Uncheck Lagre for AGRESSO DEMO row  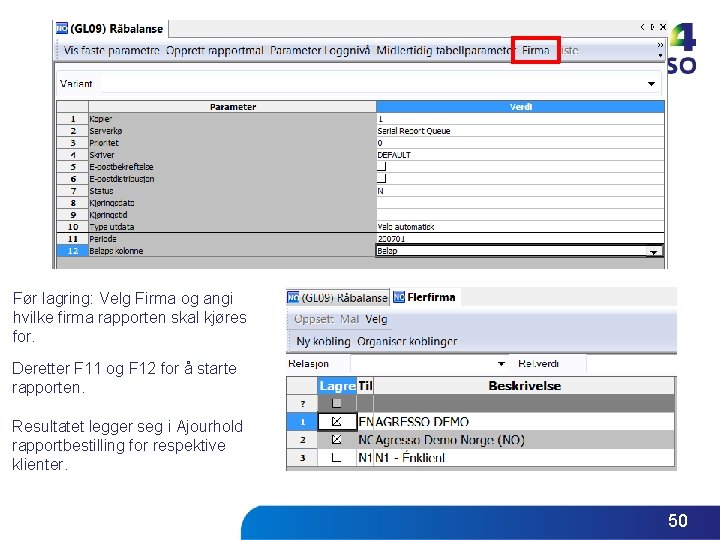337,421
